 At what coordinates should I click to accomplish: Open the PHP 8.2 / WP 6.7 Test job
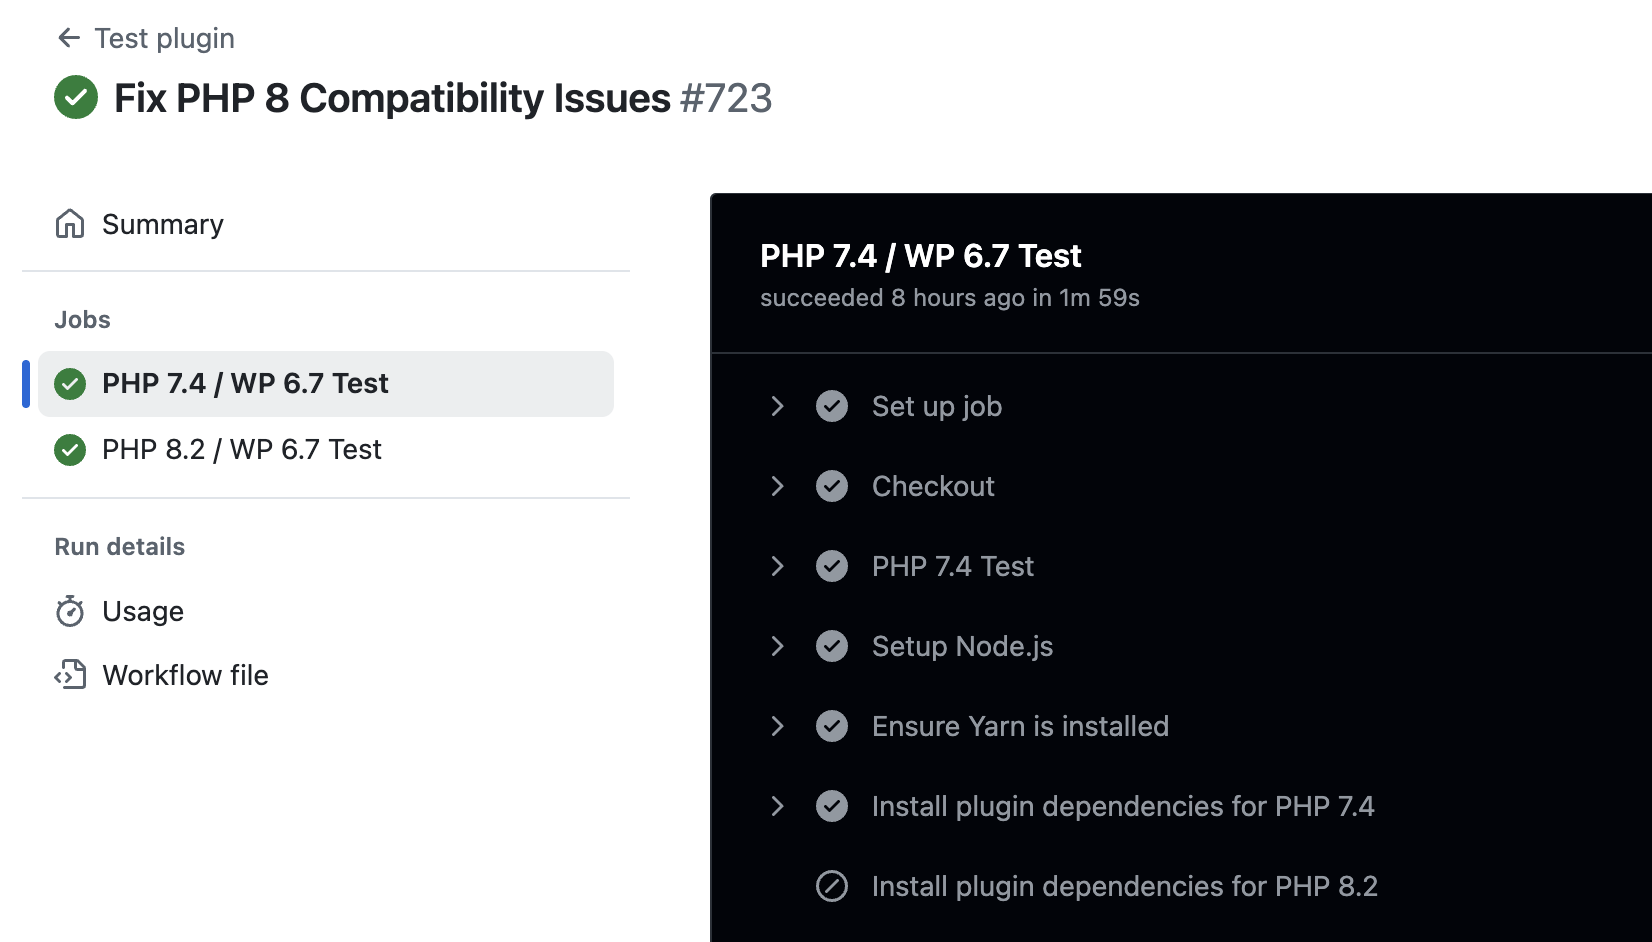click(241, 450)
